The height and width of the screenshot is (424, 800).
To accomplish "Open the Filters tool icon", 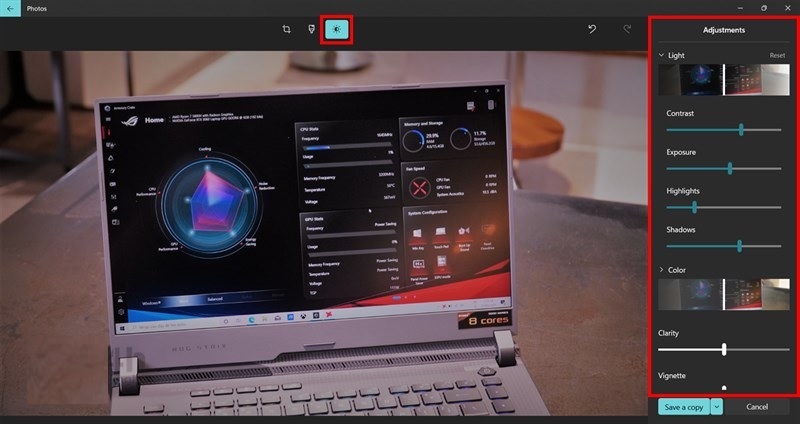I will [311, 30].
